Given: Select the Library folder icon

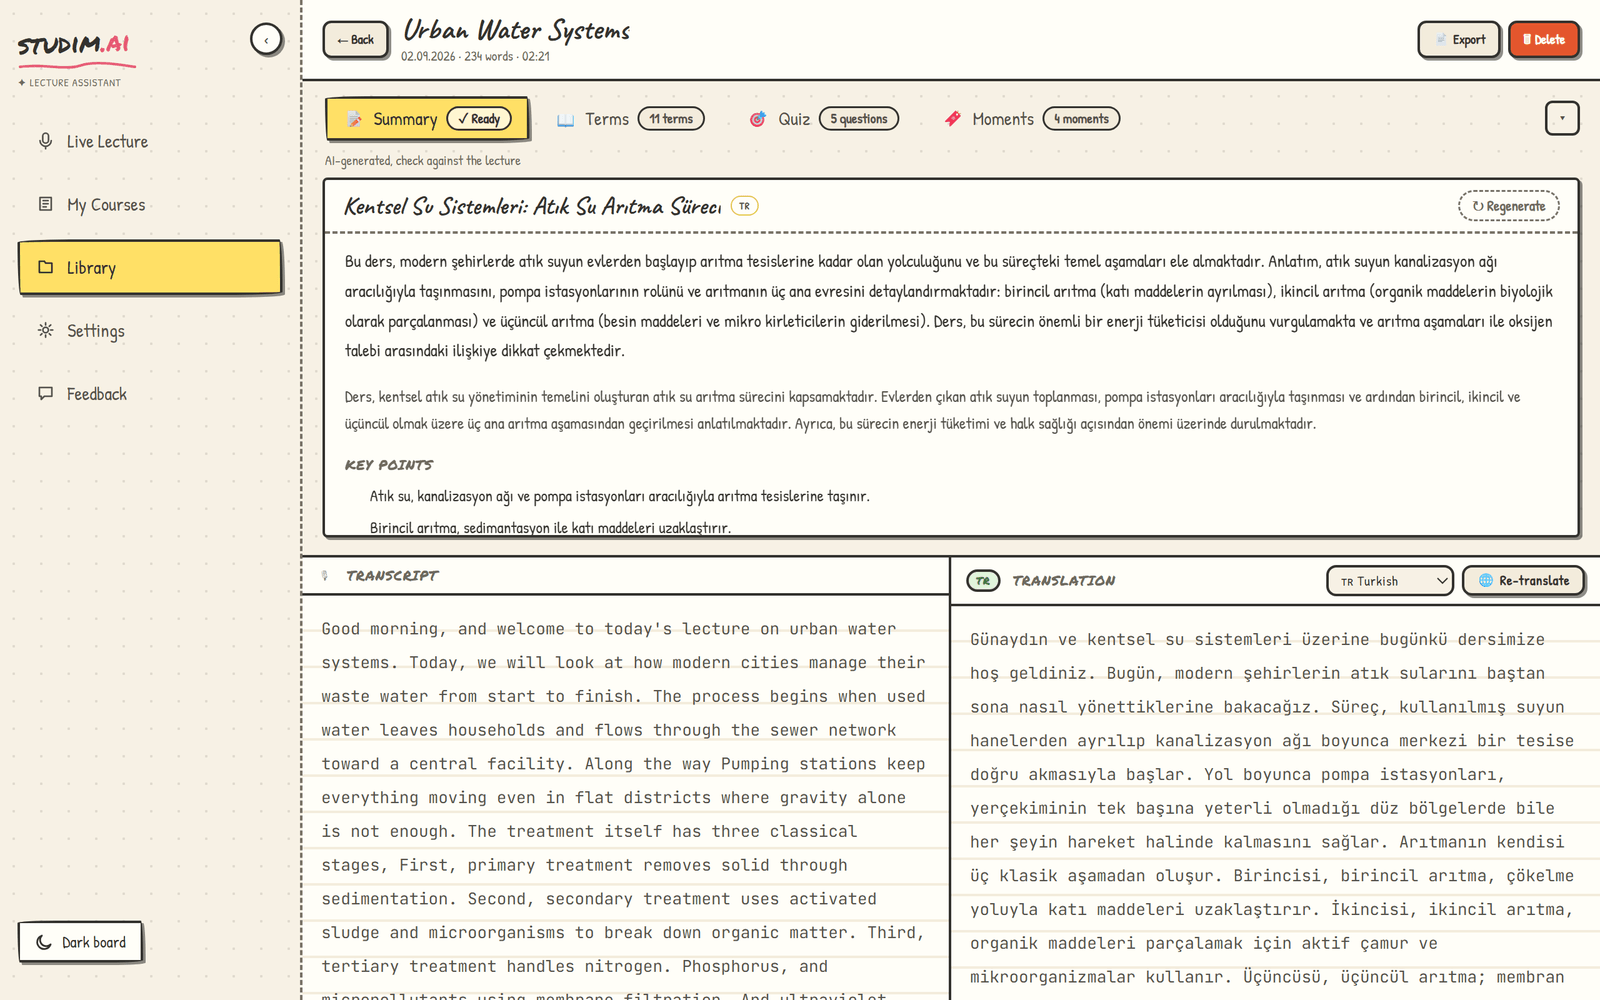Looking at the screenshot, I should point(45,267).
